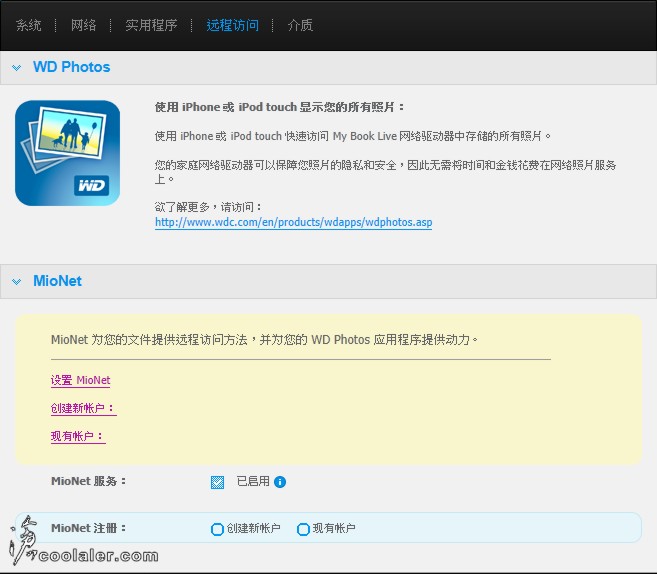This screenshot has height=574, width=657.
Task: Click the MioNet 注册 label
Action: pos(88,528)
